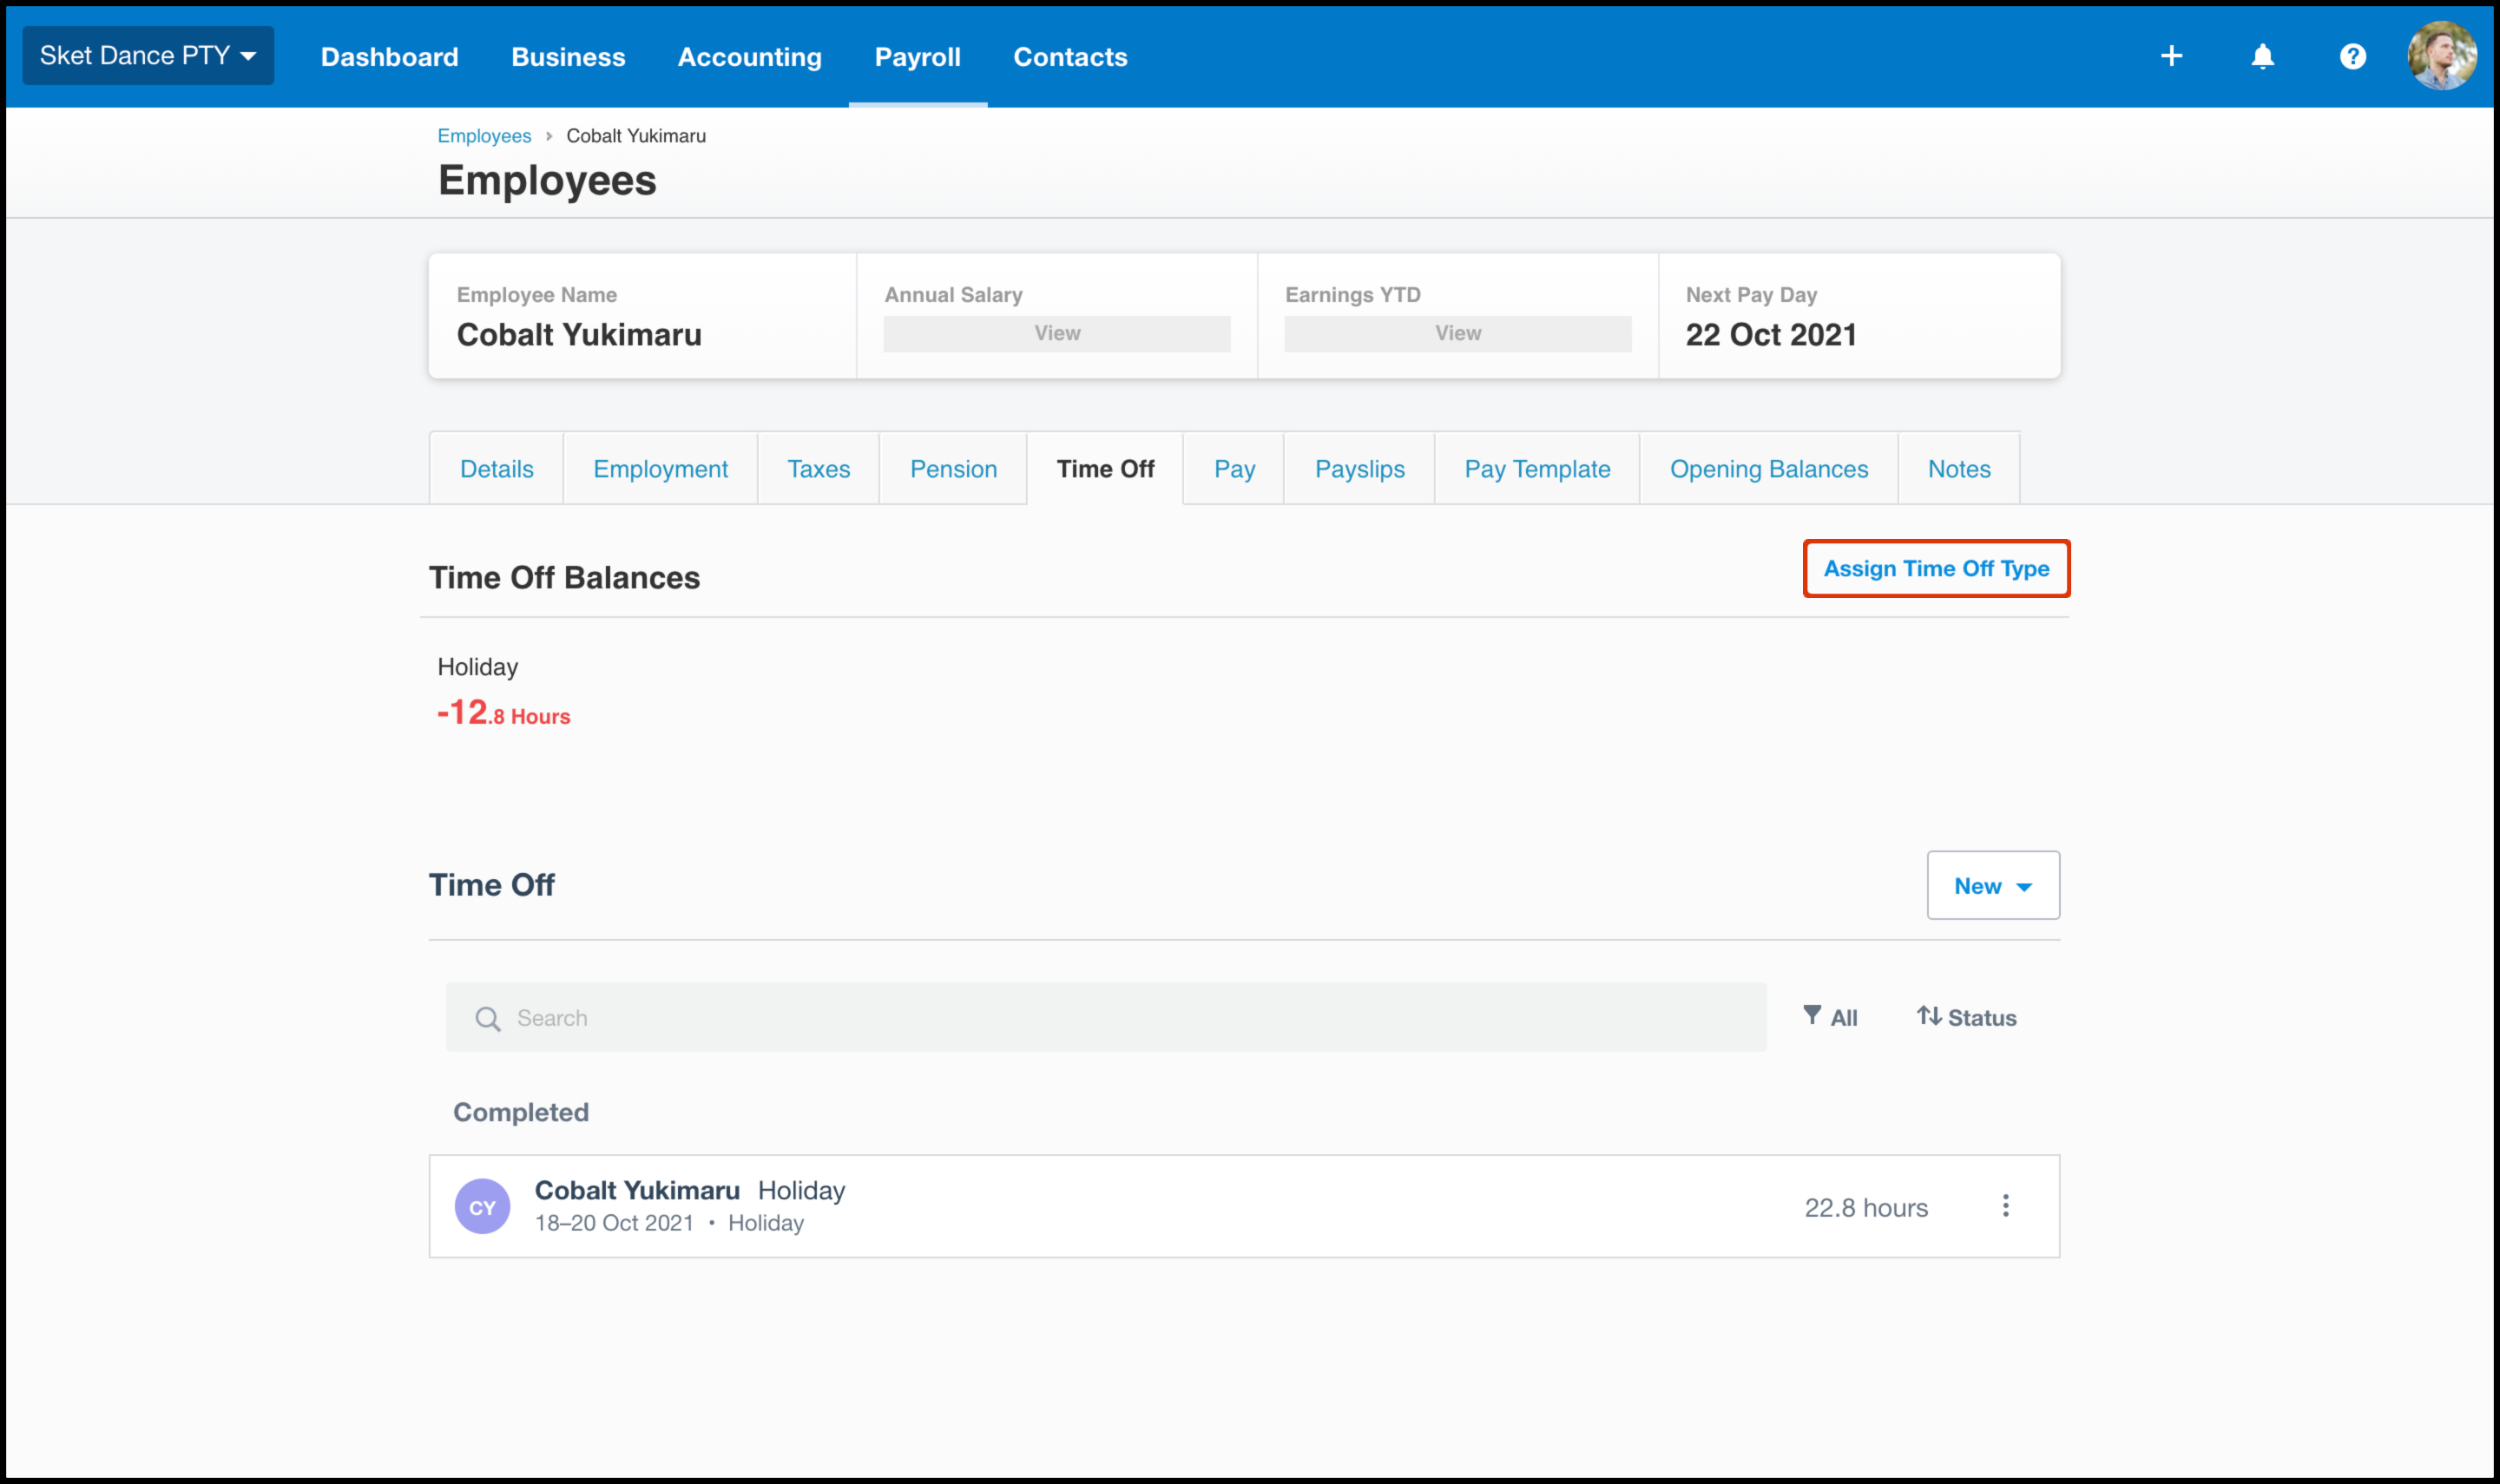View the Annual Salary
This screenshot has width=2500, height=1484.
[1056, 334]
